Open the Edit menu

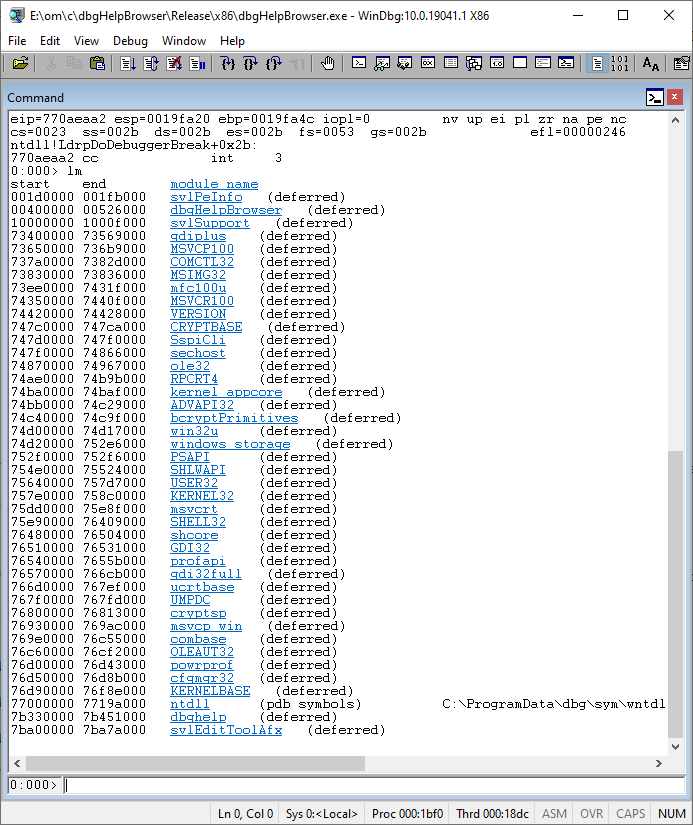click(x=50, y=41)
